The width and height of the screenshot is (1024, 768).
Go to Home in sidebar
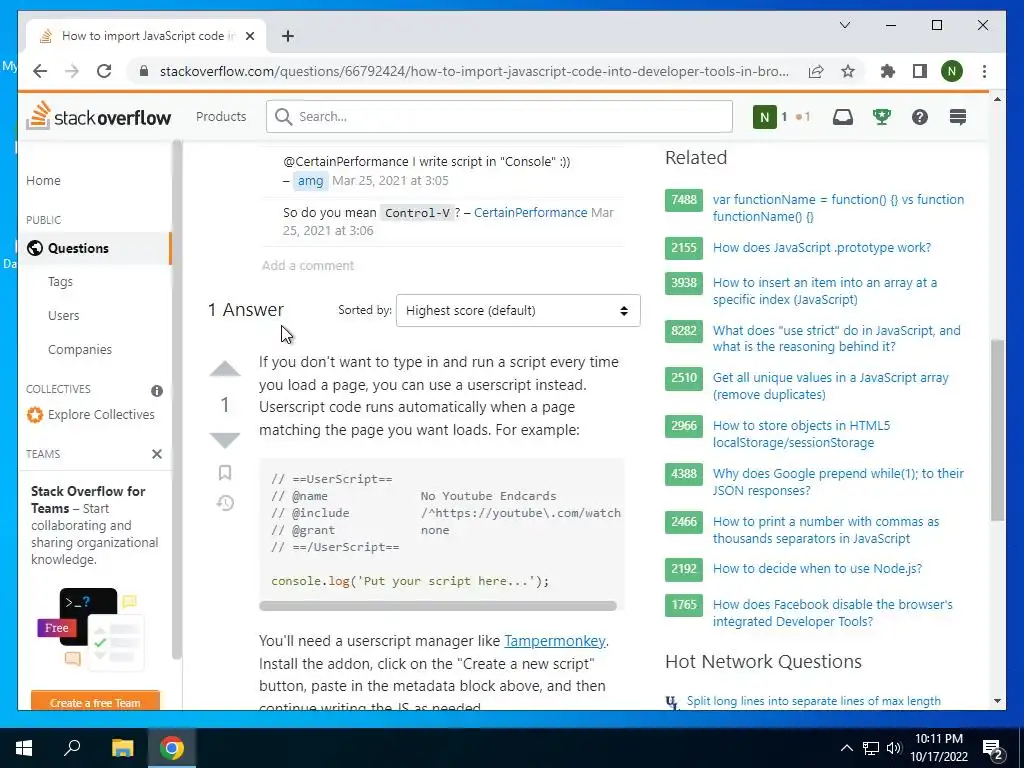43,180
